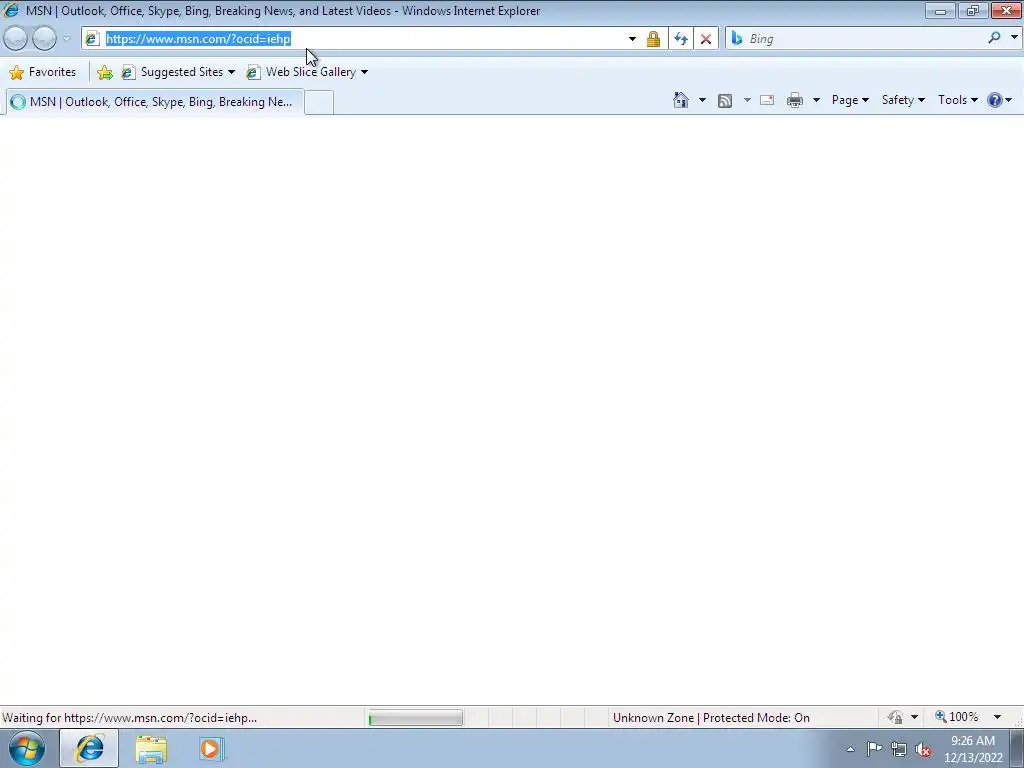Open the Tools menu
Screen dimensions: 1024x768
tap(957, 100)
